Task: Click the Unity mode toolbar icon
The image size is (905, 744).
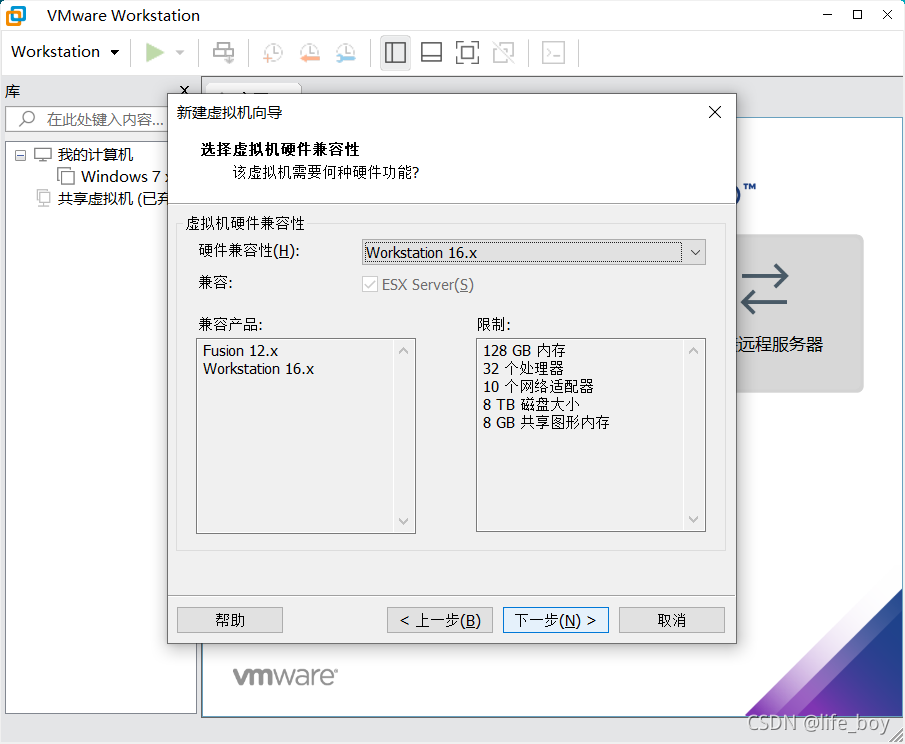Action: pos(503,53)
